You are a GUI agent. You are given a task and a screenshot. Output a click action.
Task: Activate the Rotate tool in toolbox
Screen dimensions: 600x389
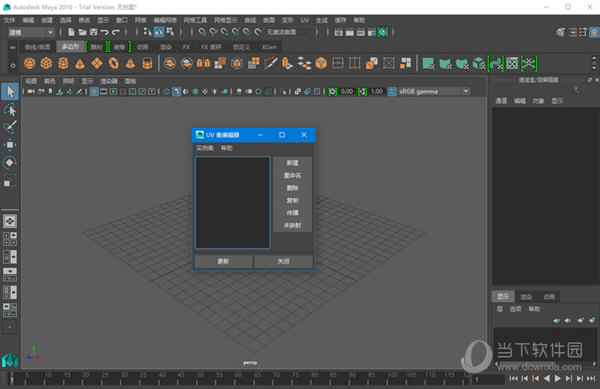(10, 163)
